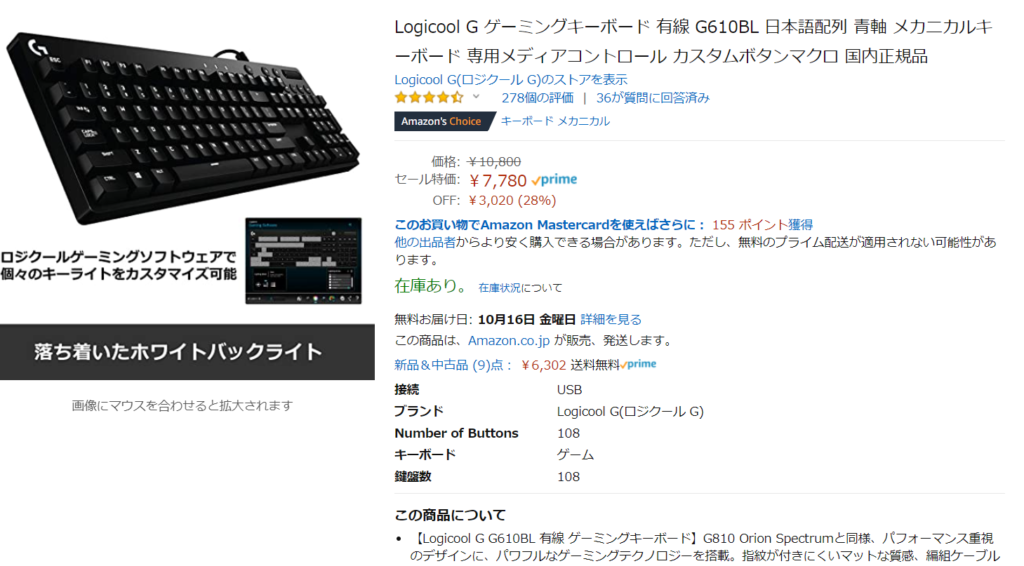Click the prime logo beside ¥7,780
This screenshot has height=566, width=1024.
point(554,180)
